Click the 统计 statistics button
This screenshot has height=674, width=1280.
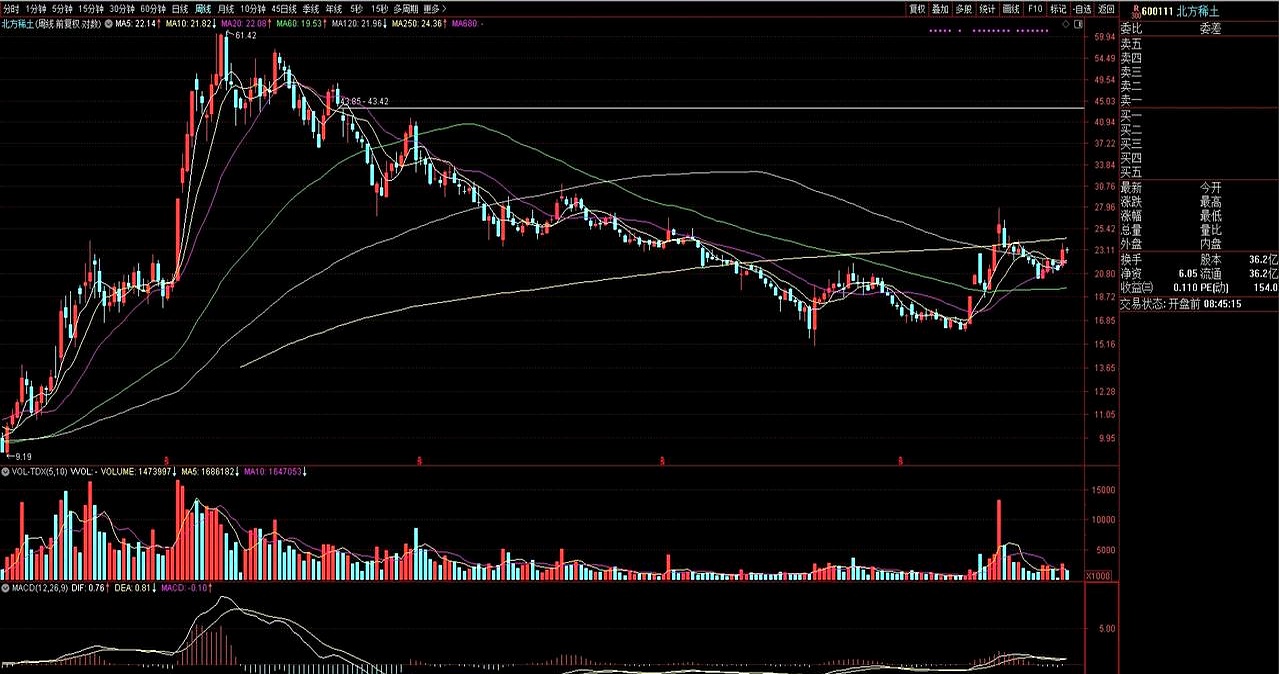coord(987,8)
